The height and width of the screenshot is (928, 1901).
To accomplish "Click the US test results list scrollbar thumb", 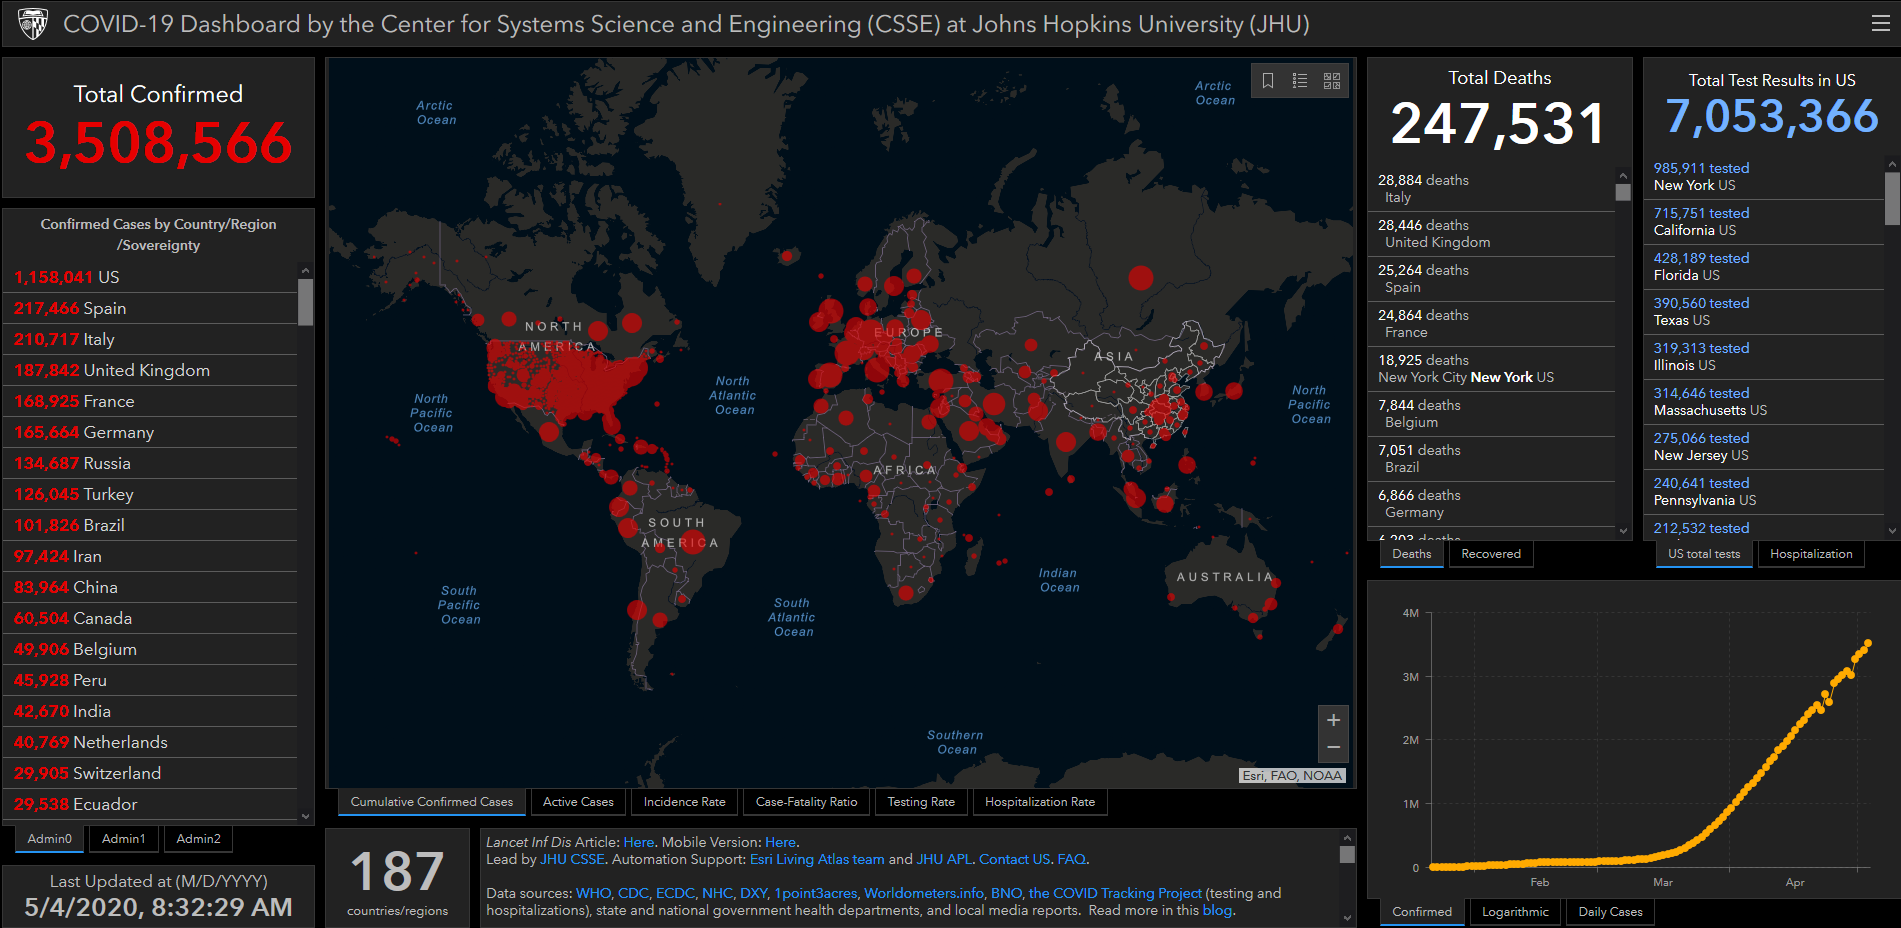I will (x=1892, y=198).
